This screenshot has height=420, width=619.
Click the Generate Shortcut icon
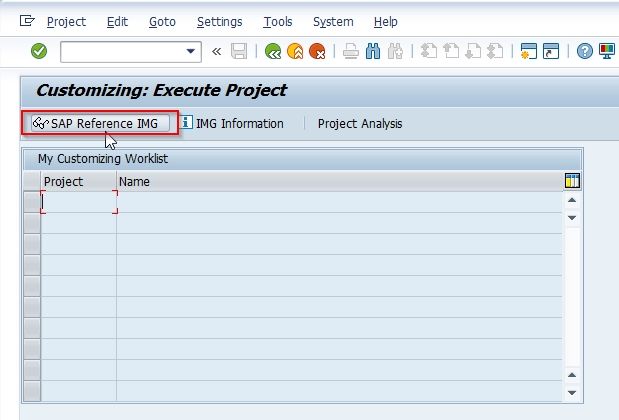coord(551,51)
